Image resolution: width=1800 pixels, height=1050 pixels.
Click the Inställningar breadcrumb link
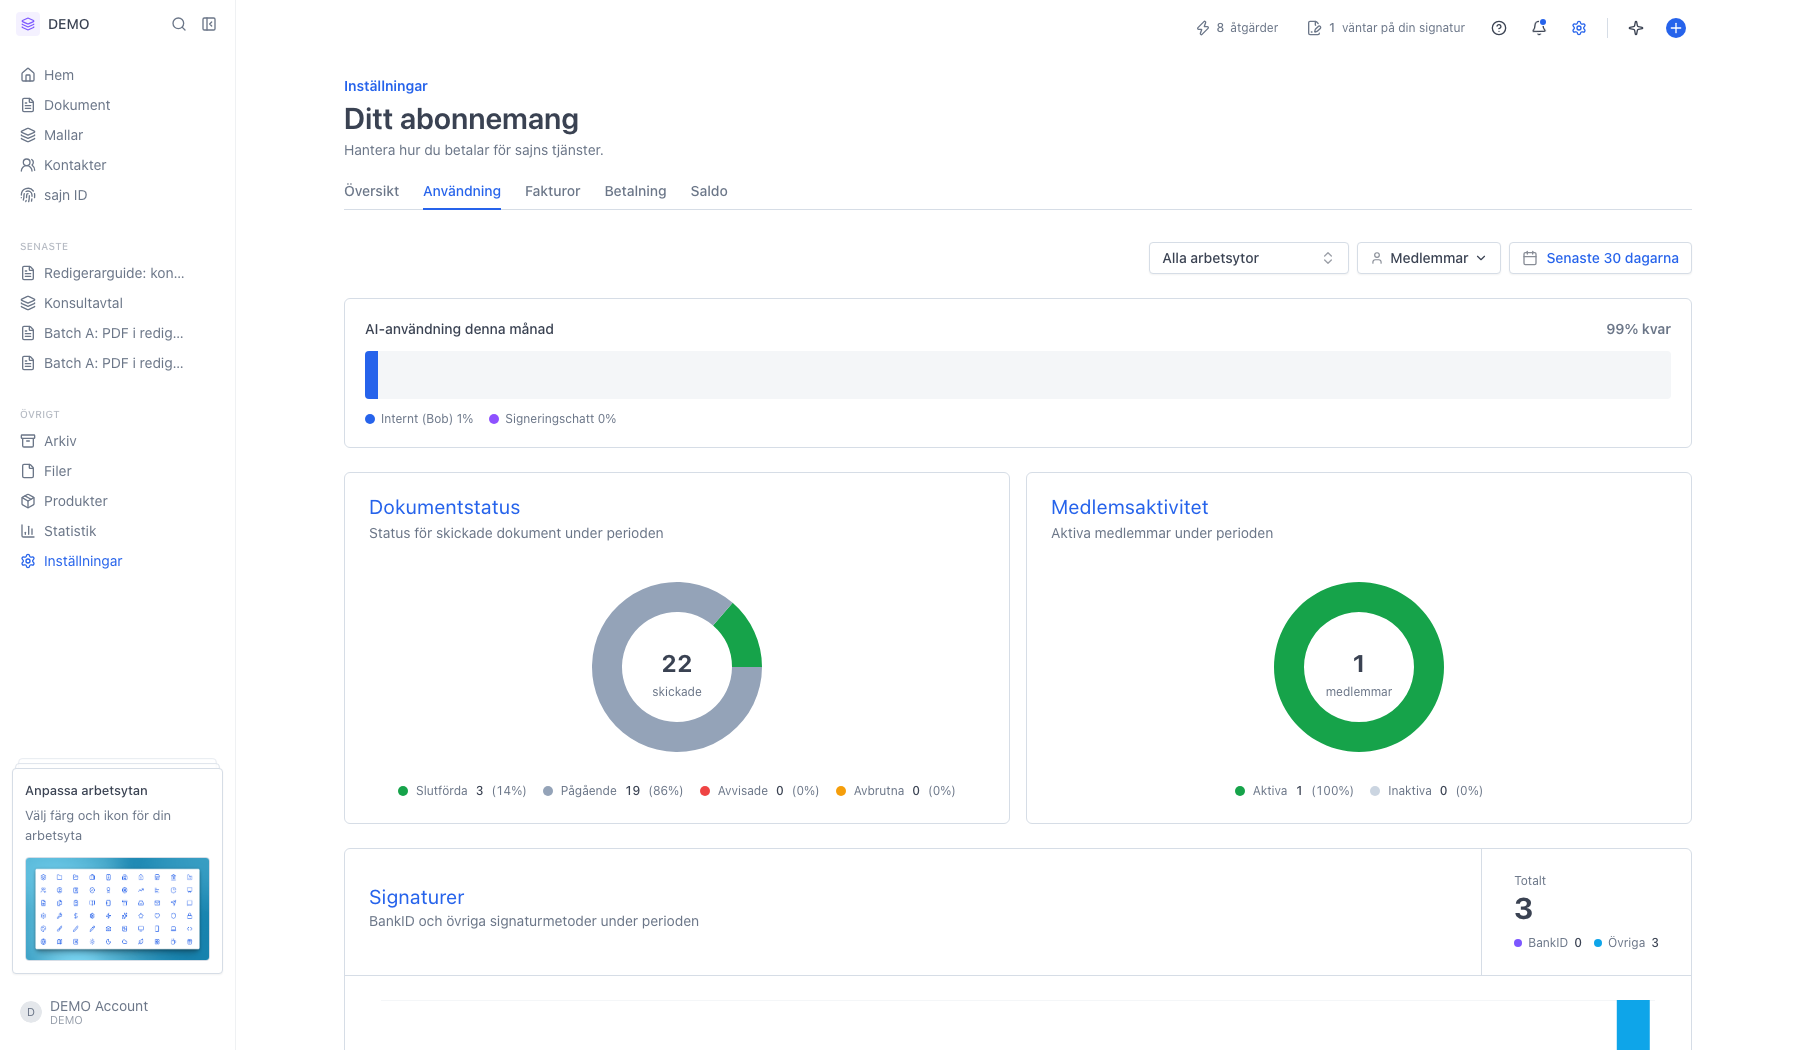[x=385, y=86]
